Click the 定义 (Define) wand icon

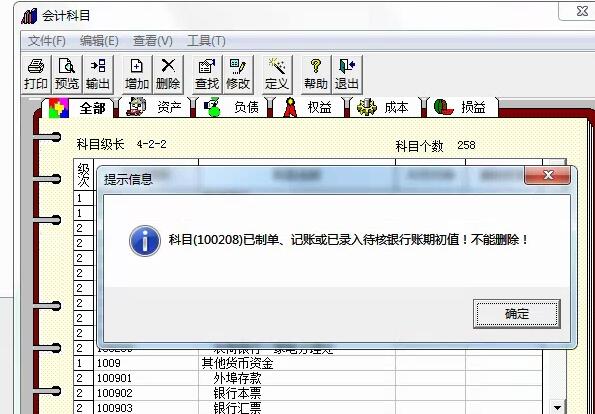coord(277,74)
